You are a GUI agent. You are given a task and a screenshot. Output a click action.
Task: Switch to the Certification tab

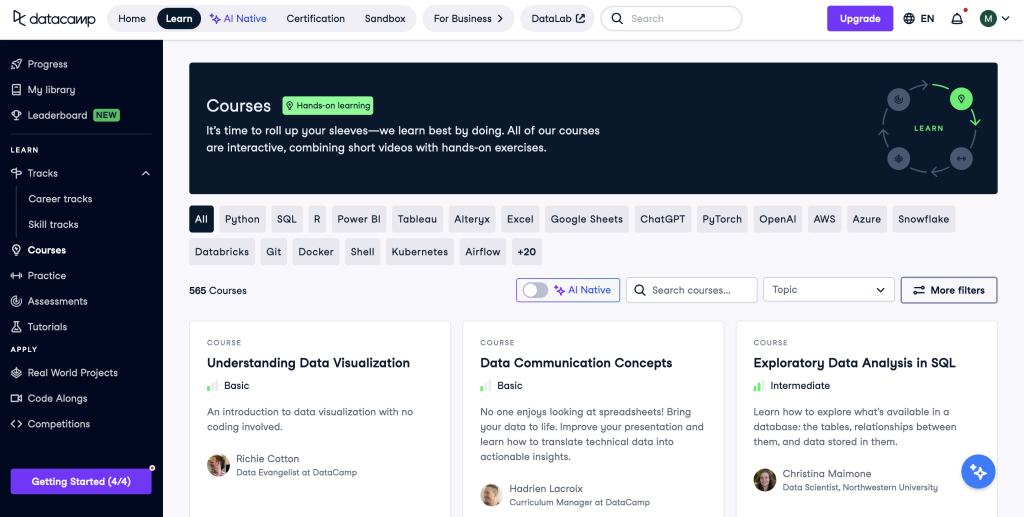pyautogui.click(x=315, y=18)
